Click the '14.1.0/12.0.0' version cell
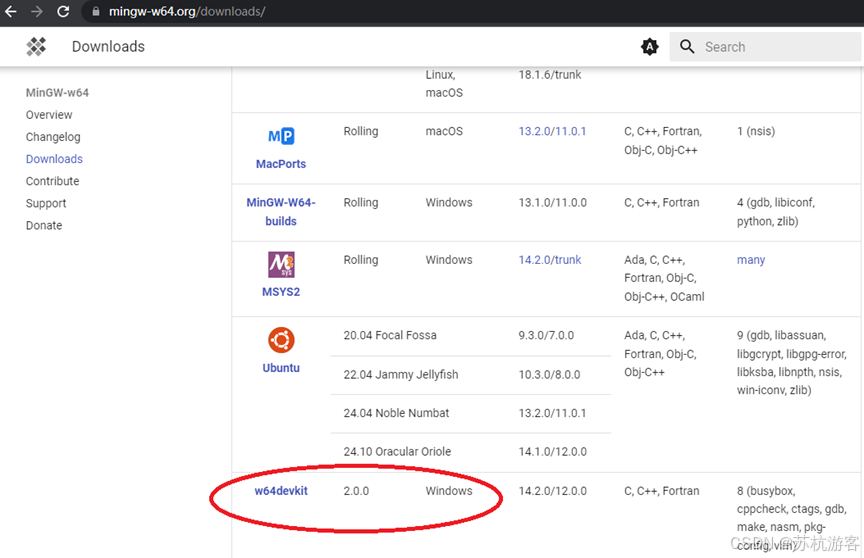The width and height of the screenshot is (864, 558). [x=553, y=451]
